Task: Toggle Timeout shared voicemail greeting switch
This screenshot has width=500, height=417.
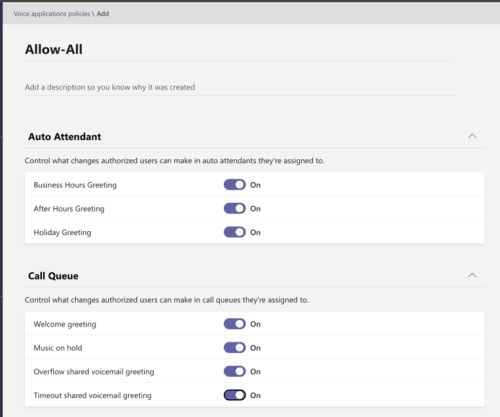Action: 235,395
